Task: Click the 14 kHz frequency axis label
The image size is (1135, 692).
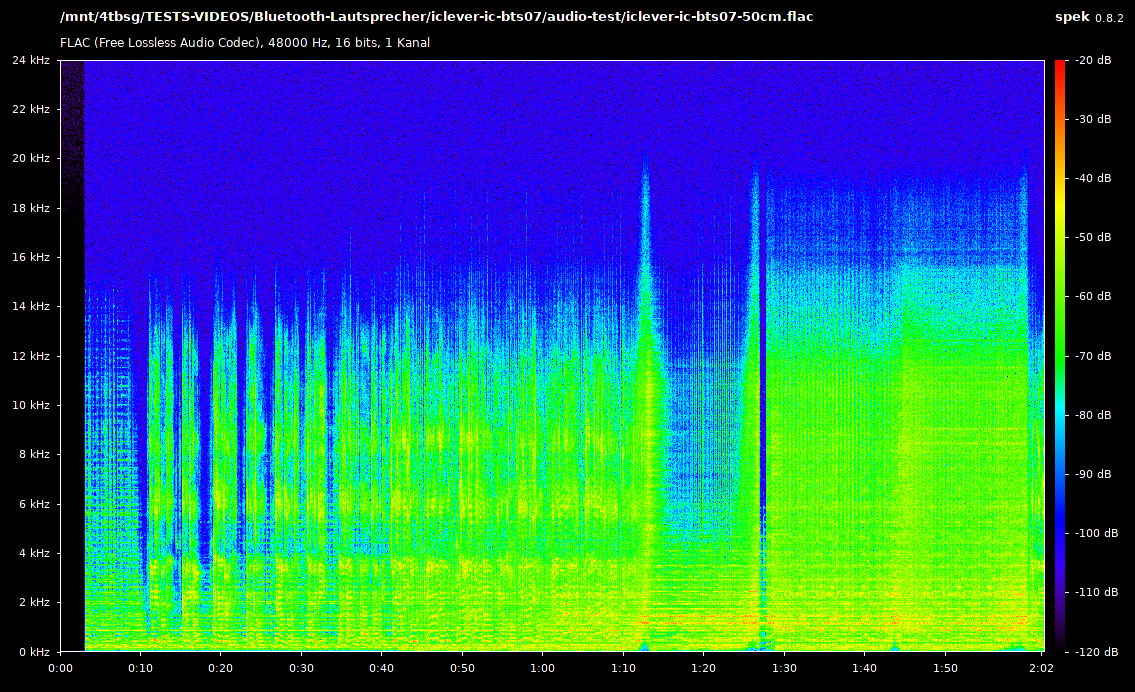Action: pos(31,306)
